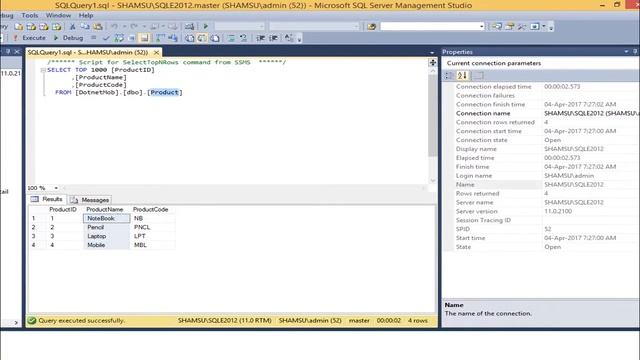Toggle the IntelliSense Enabled button

144,38
